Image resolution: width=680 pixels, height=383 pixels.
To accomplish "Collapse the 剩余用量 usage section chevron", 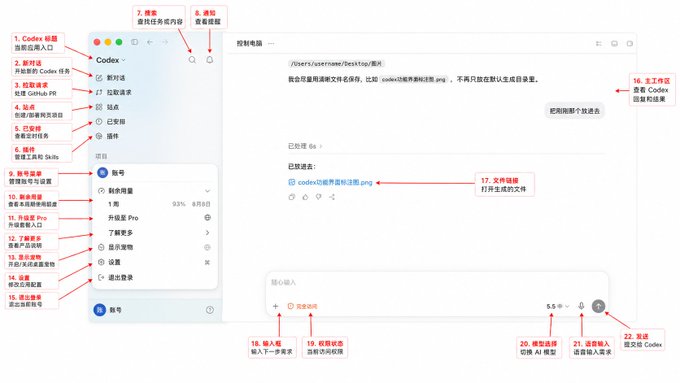I will pyautogui.click(x=207, y=191).
